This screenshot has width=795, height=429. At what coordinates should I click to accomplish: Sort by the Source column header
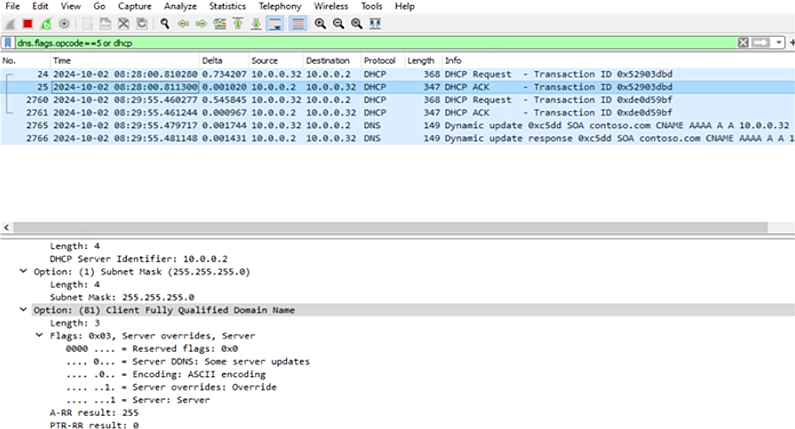[x=275, y=61]
